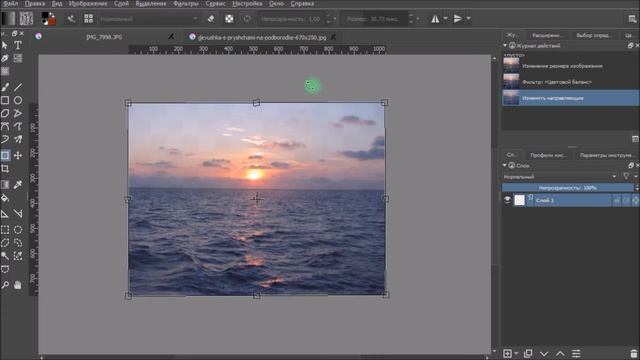
Task: Select the Calligraphy pen tool
Action: click(x=5, y=58)
